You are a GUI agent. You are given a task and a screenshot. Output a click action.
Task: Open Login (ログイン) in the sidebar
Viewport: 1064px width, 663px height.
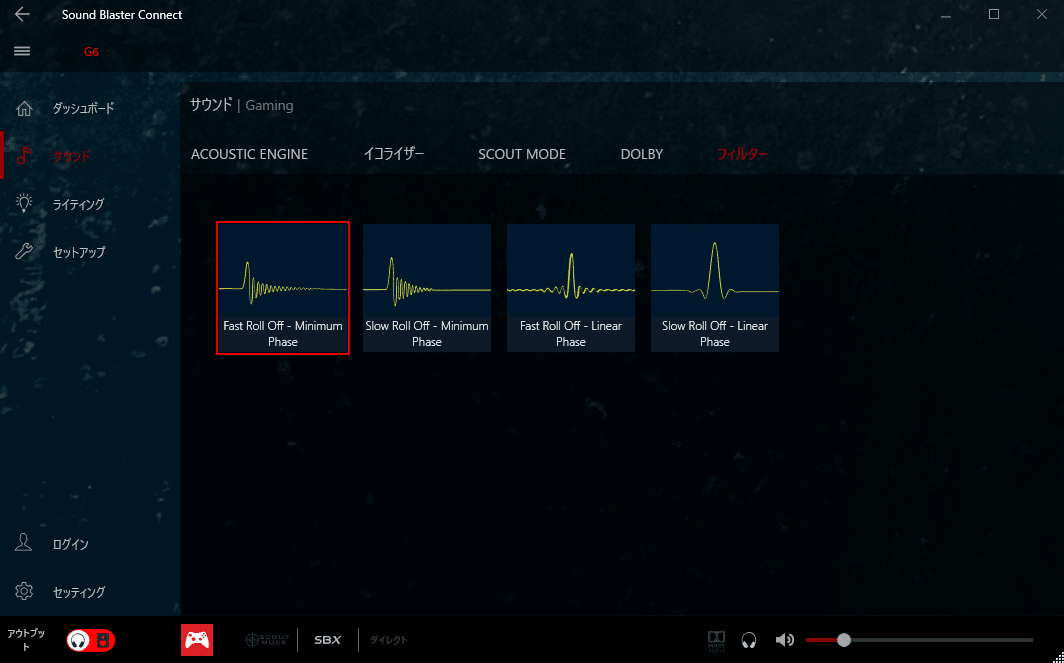coord(71,544)
